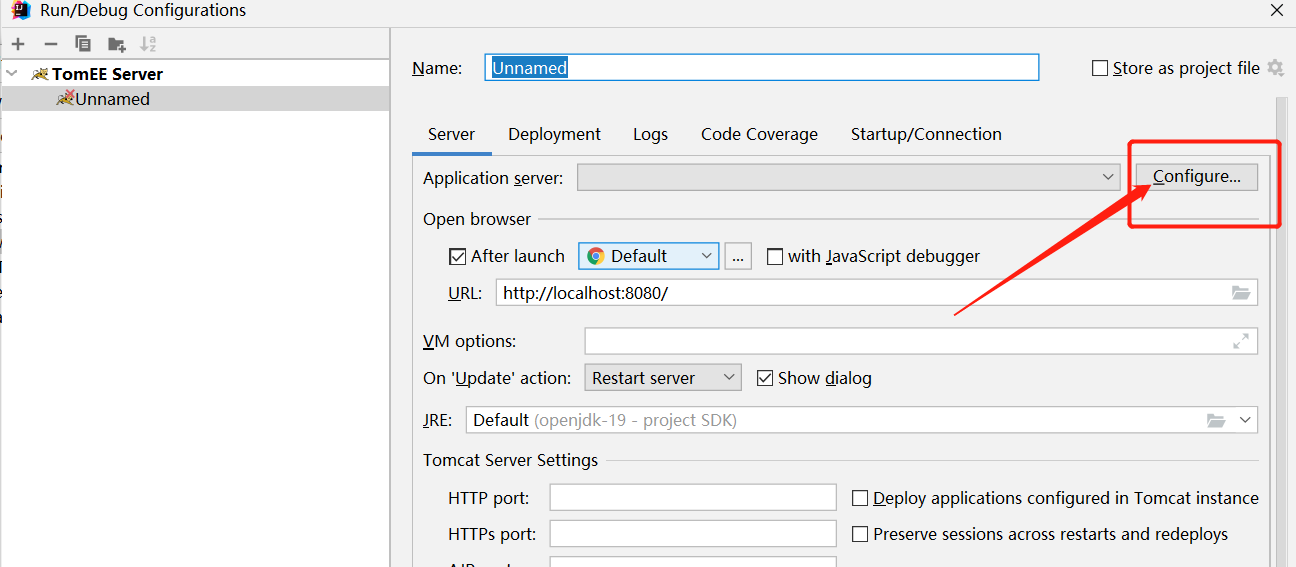Close the Run/Debug Configurations dialog
Viewport: 1296px width, 567px height.
tap(1277, 11)
